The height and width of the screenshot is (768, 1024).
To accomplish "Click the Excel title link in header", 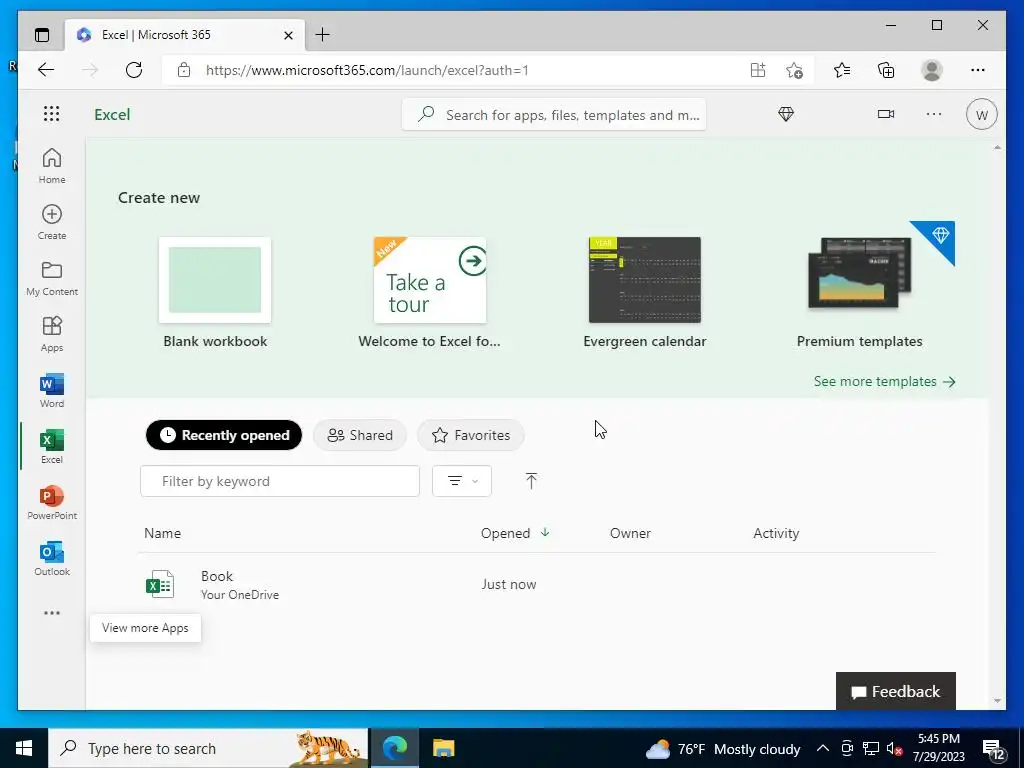I will coord(112,114).
